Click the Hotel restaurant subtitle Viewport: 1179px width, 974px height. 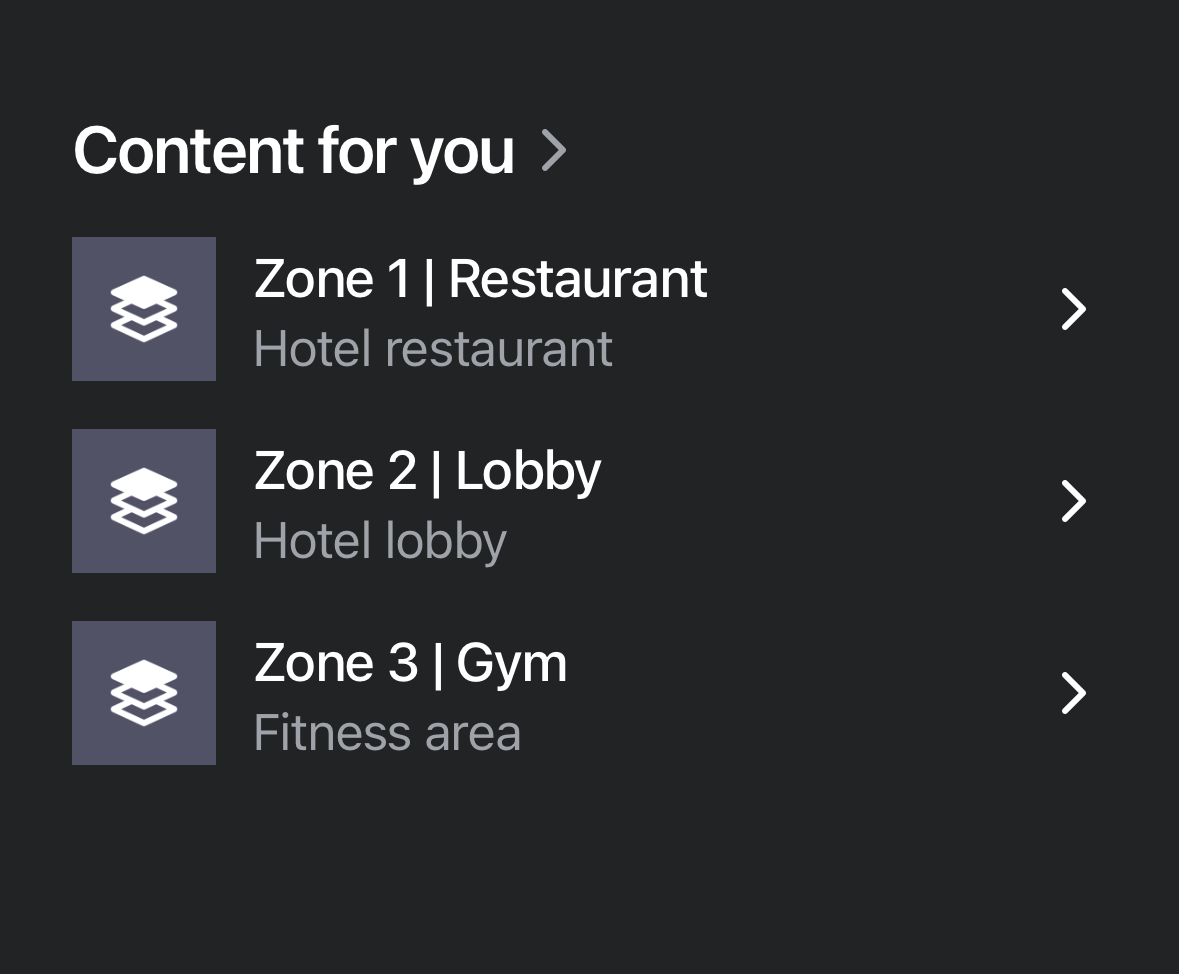click(x=432, y=349)
